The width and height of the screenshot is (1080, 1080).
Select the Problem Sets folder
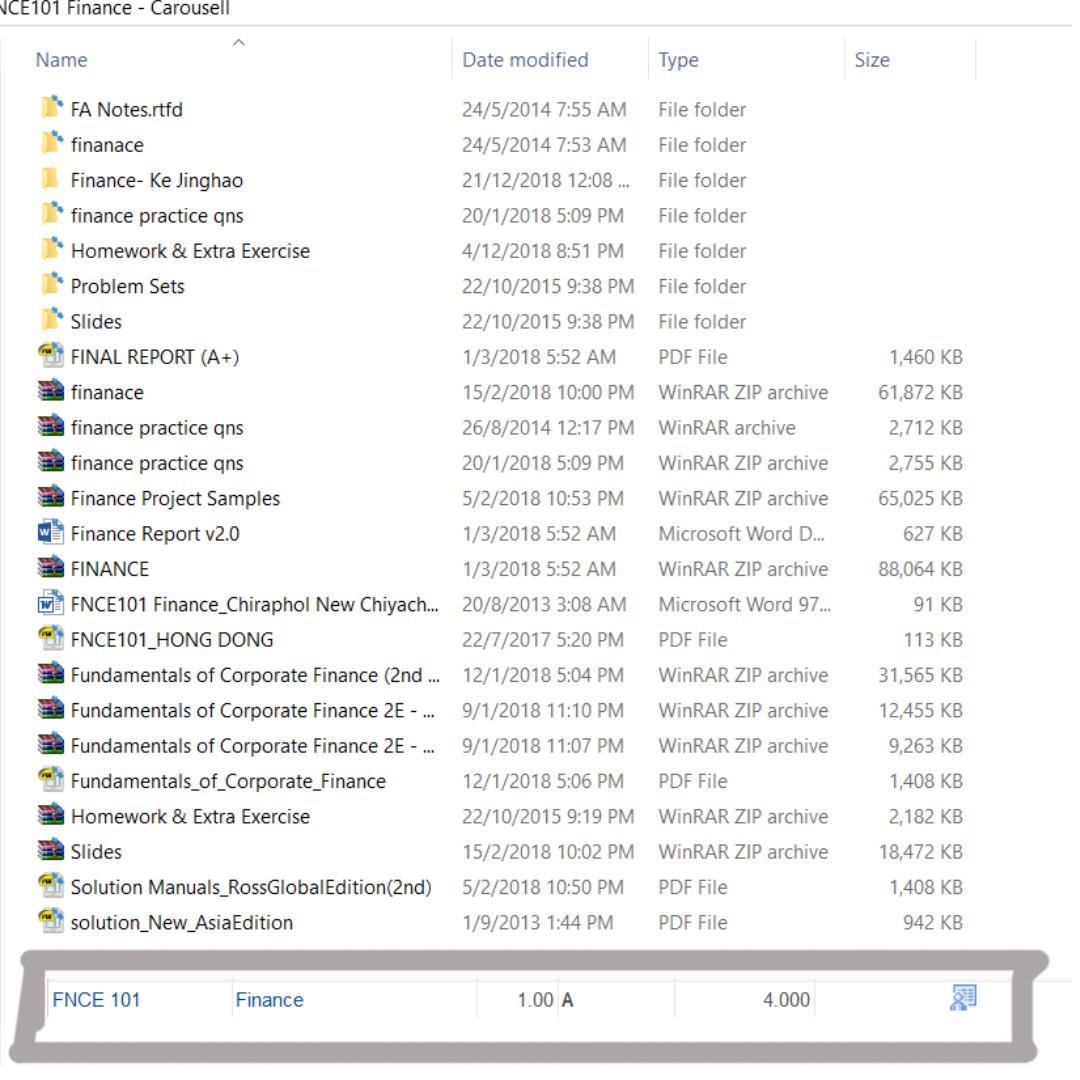point(127,286)
